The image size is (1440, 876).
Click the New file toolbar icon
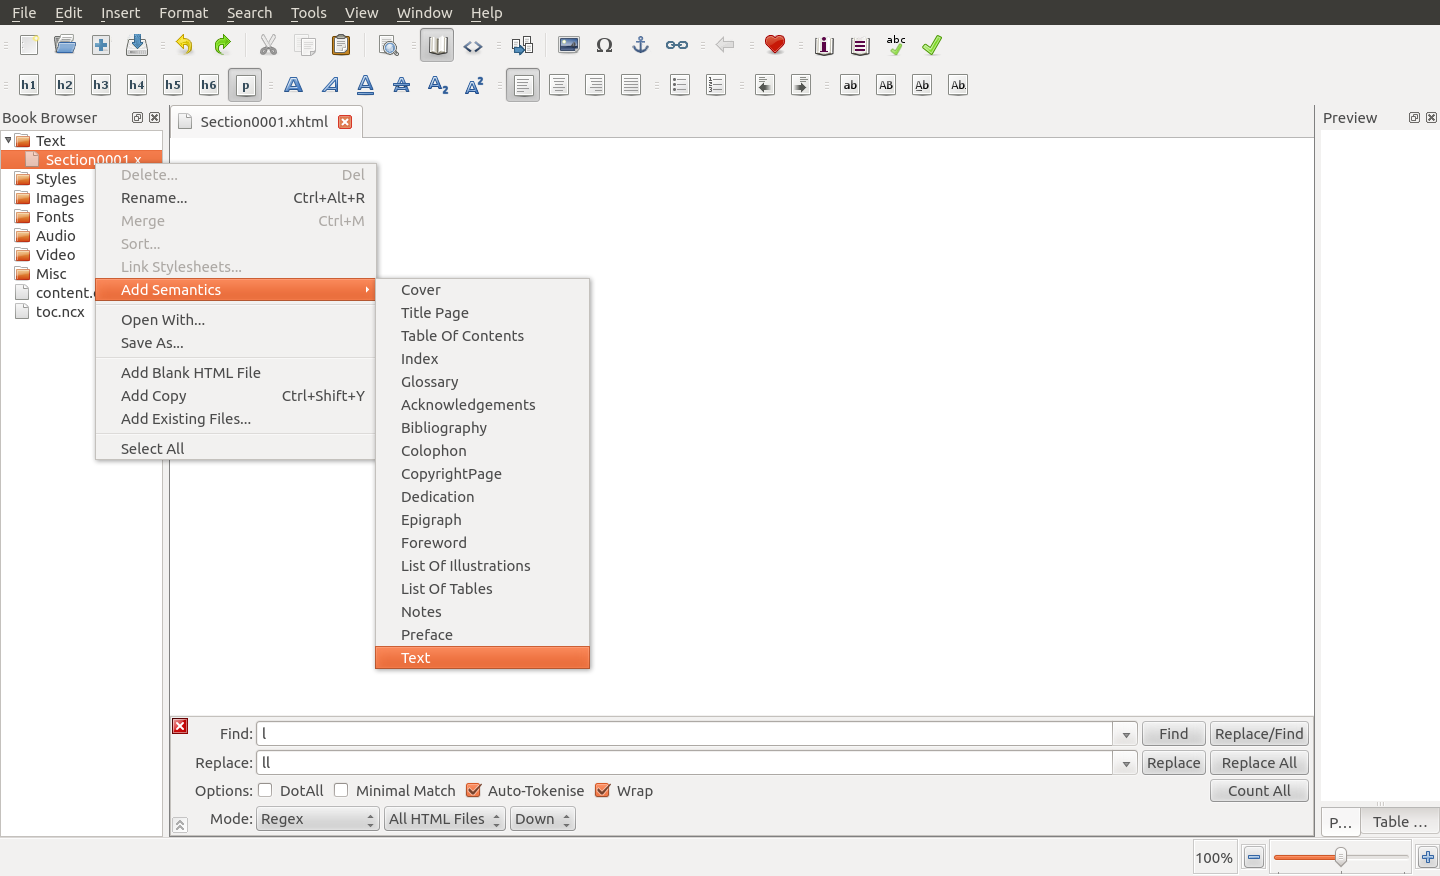pos(29,45)
